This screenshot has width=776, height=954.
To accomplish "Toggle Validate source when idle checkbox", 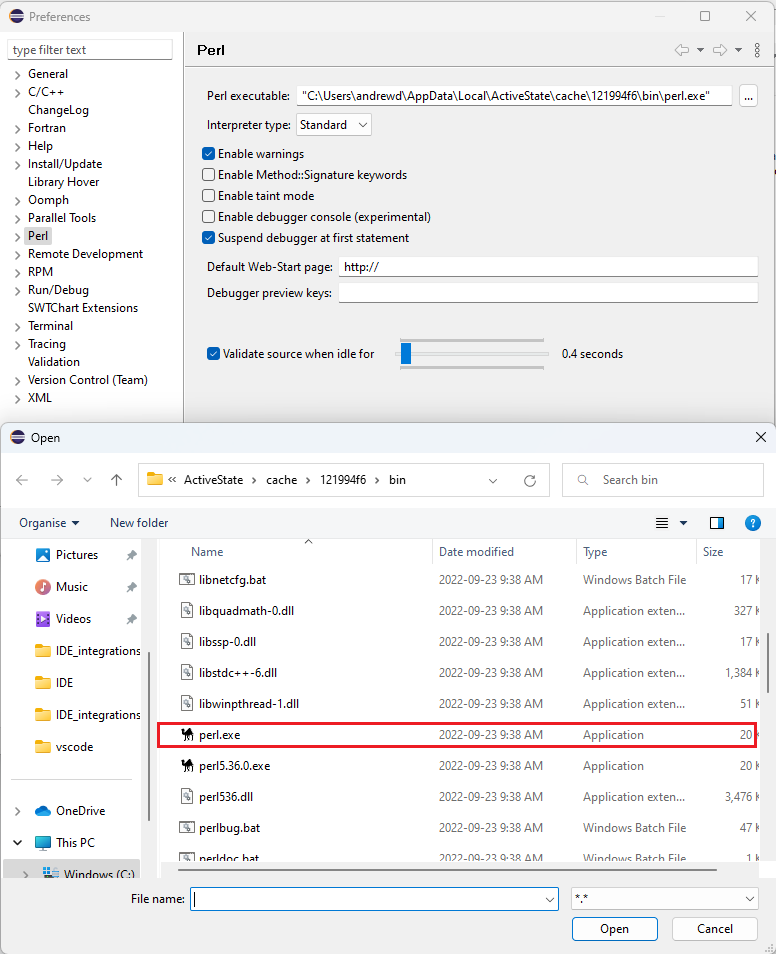I will (214, 354).
